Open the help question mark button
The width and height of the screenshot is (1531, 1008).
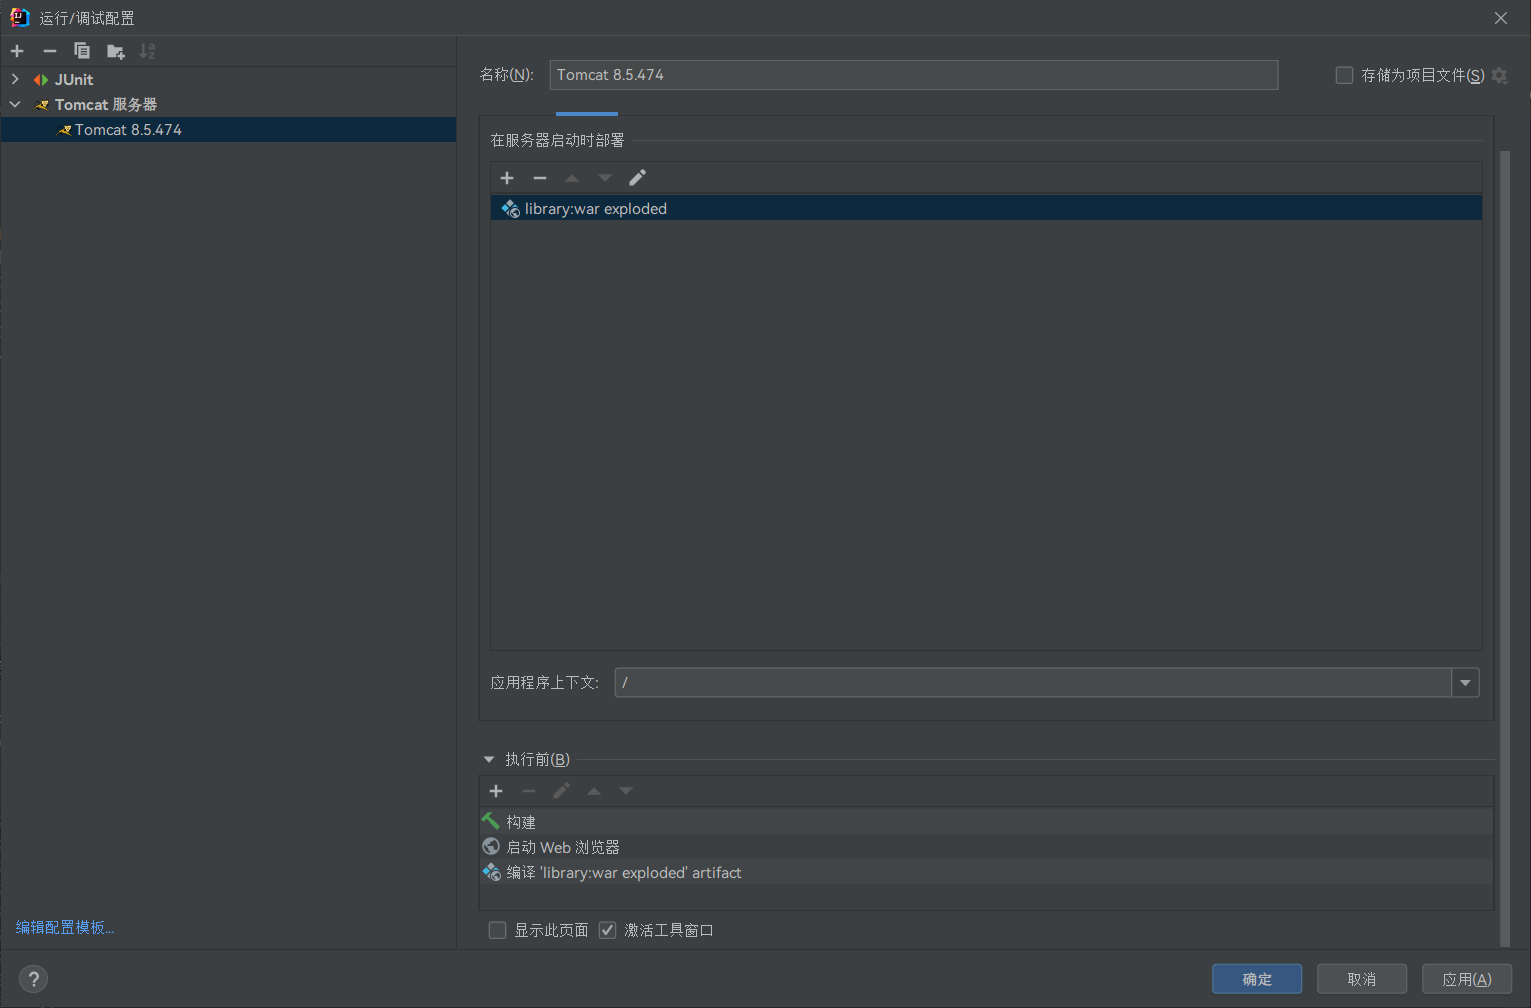pos(33,979)
